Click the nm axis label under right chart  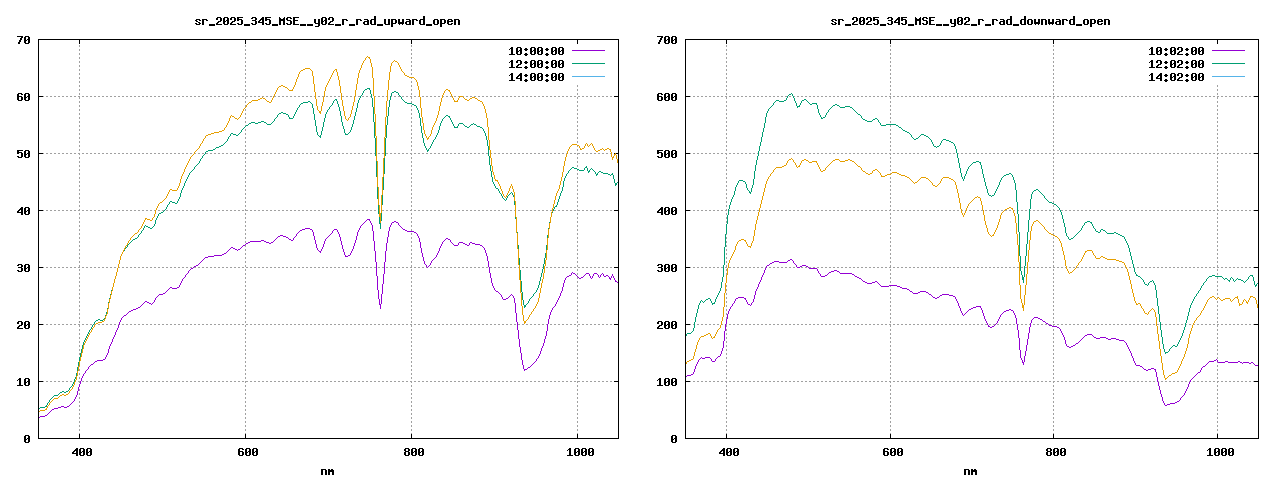pyautogui.click(x=970, y=471)
